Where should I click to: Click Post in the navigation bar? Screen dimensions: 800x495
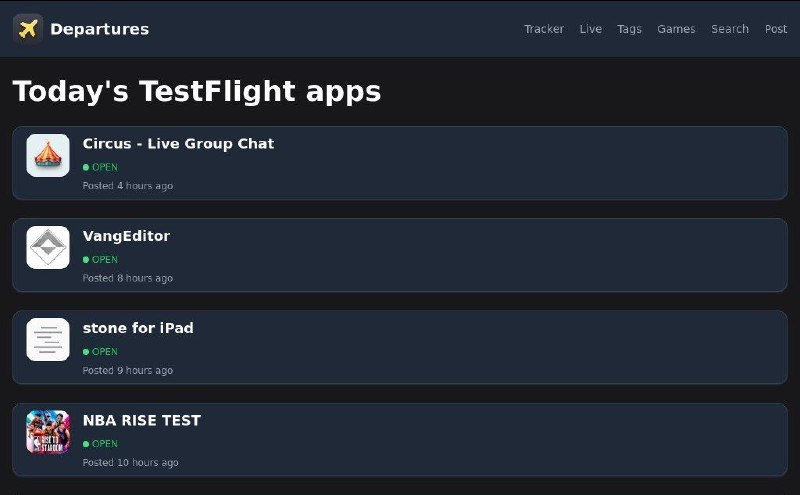click(x=776, y=29)
